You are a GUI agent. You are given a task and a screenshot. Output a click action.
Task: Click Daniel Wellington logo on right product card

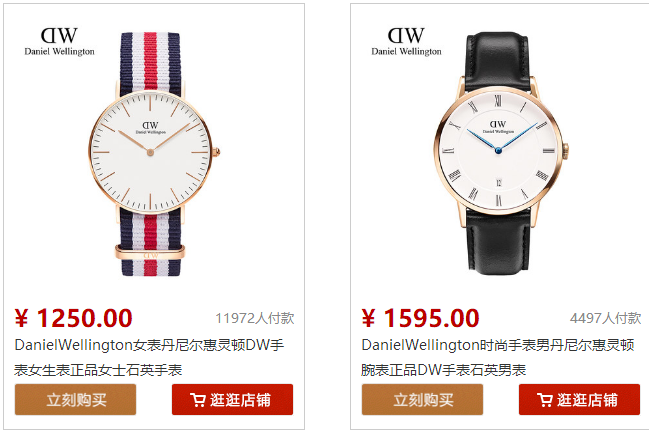(x=406, y=41)
